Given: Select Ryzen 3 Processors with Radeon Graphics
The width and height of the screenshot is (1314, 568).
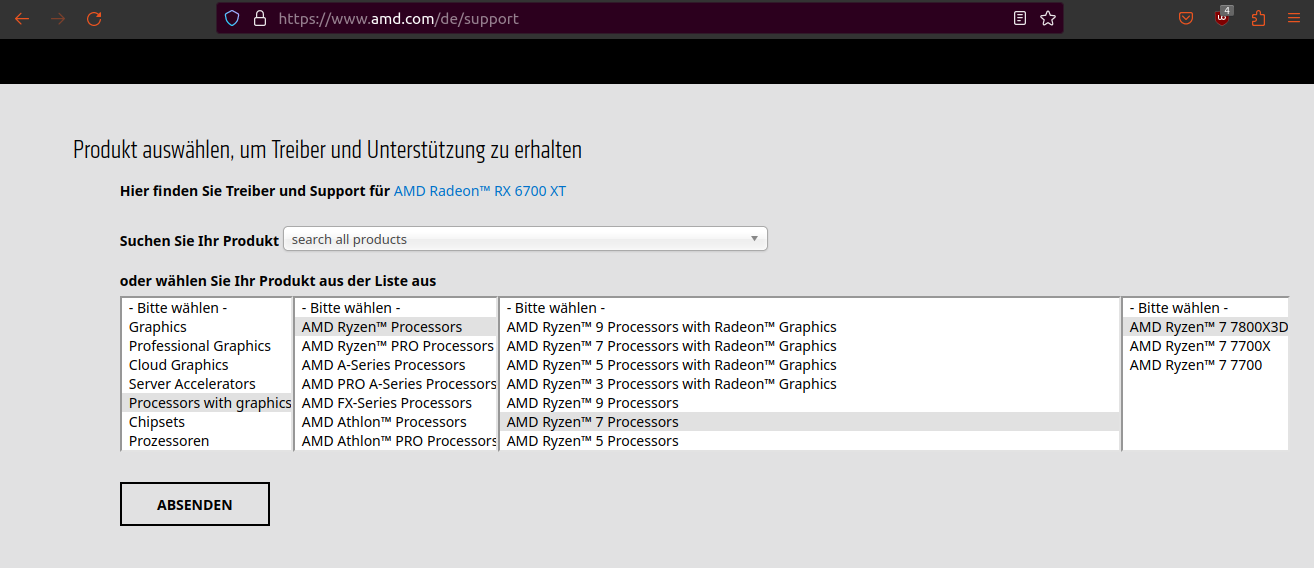Looking at the screenshot, I should (810, 384).
